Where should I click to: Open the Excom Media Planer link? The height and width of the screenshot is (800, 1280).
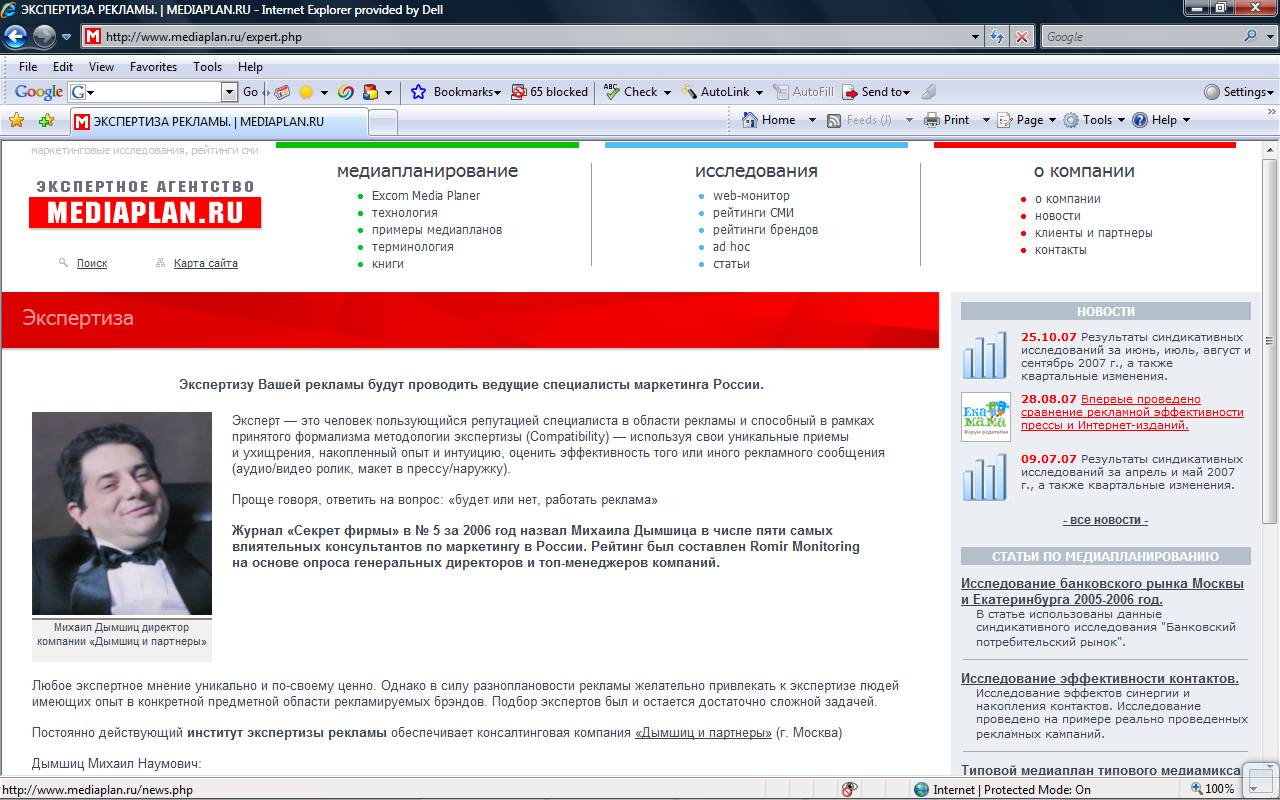pos(426,196)
